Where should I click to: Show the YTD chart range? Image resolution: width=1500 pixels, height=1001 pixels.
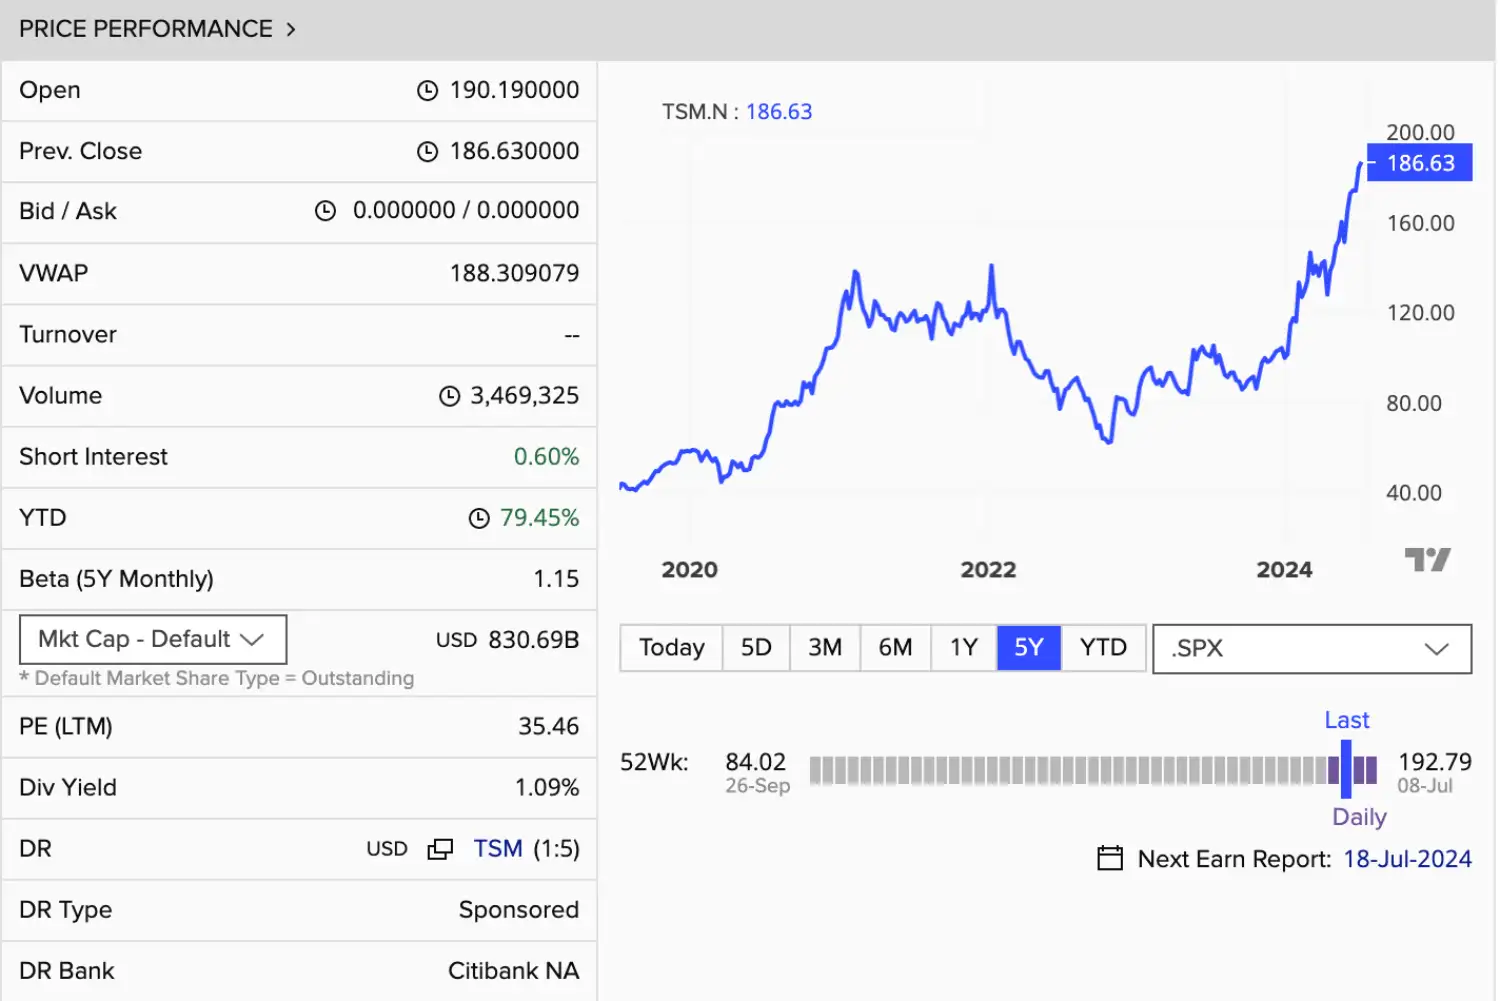[x=1103, y=648]
